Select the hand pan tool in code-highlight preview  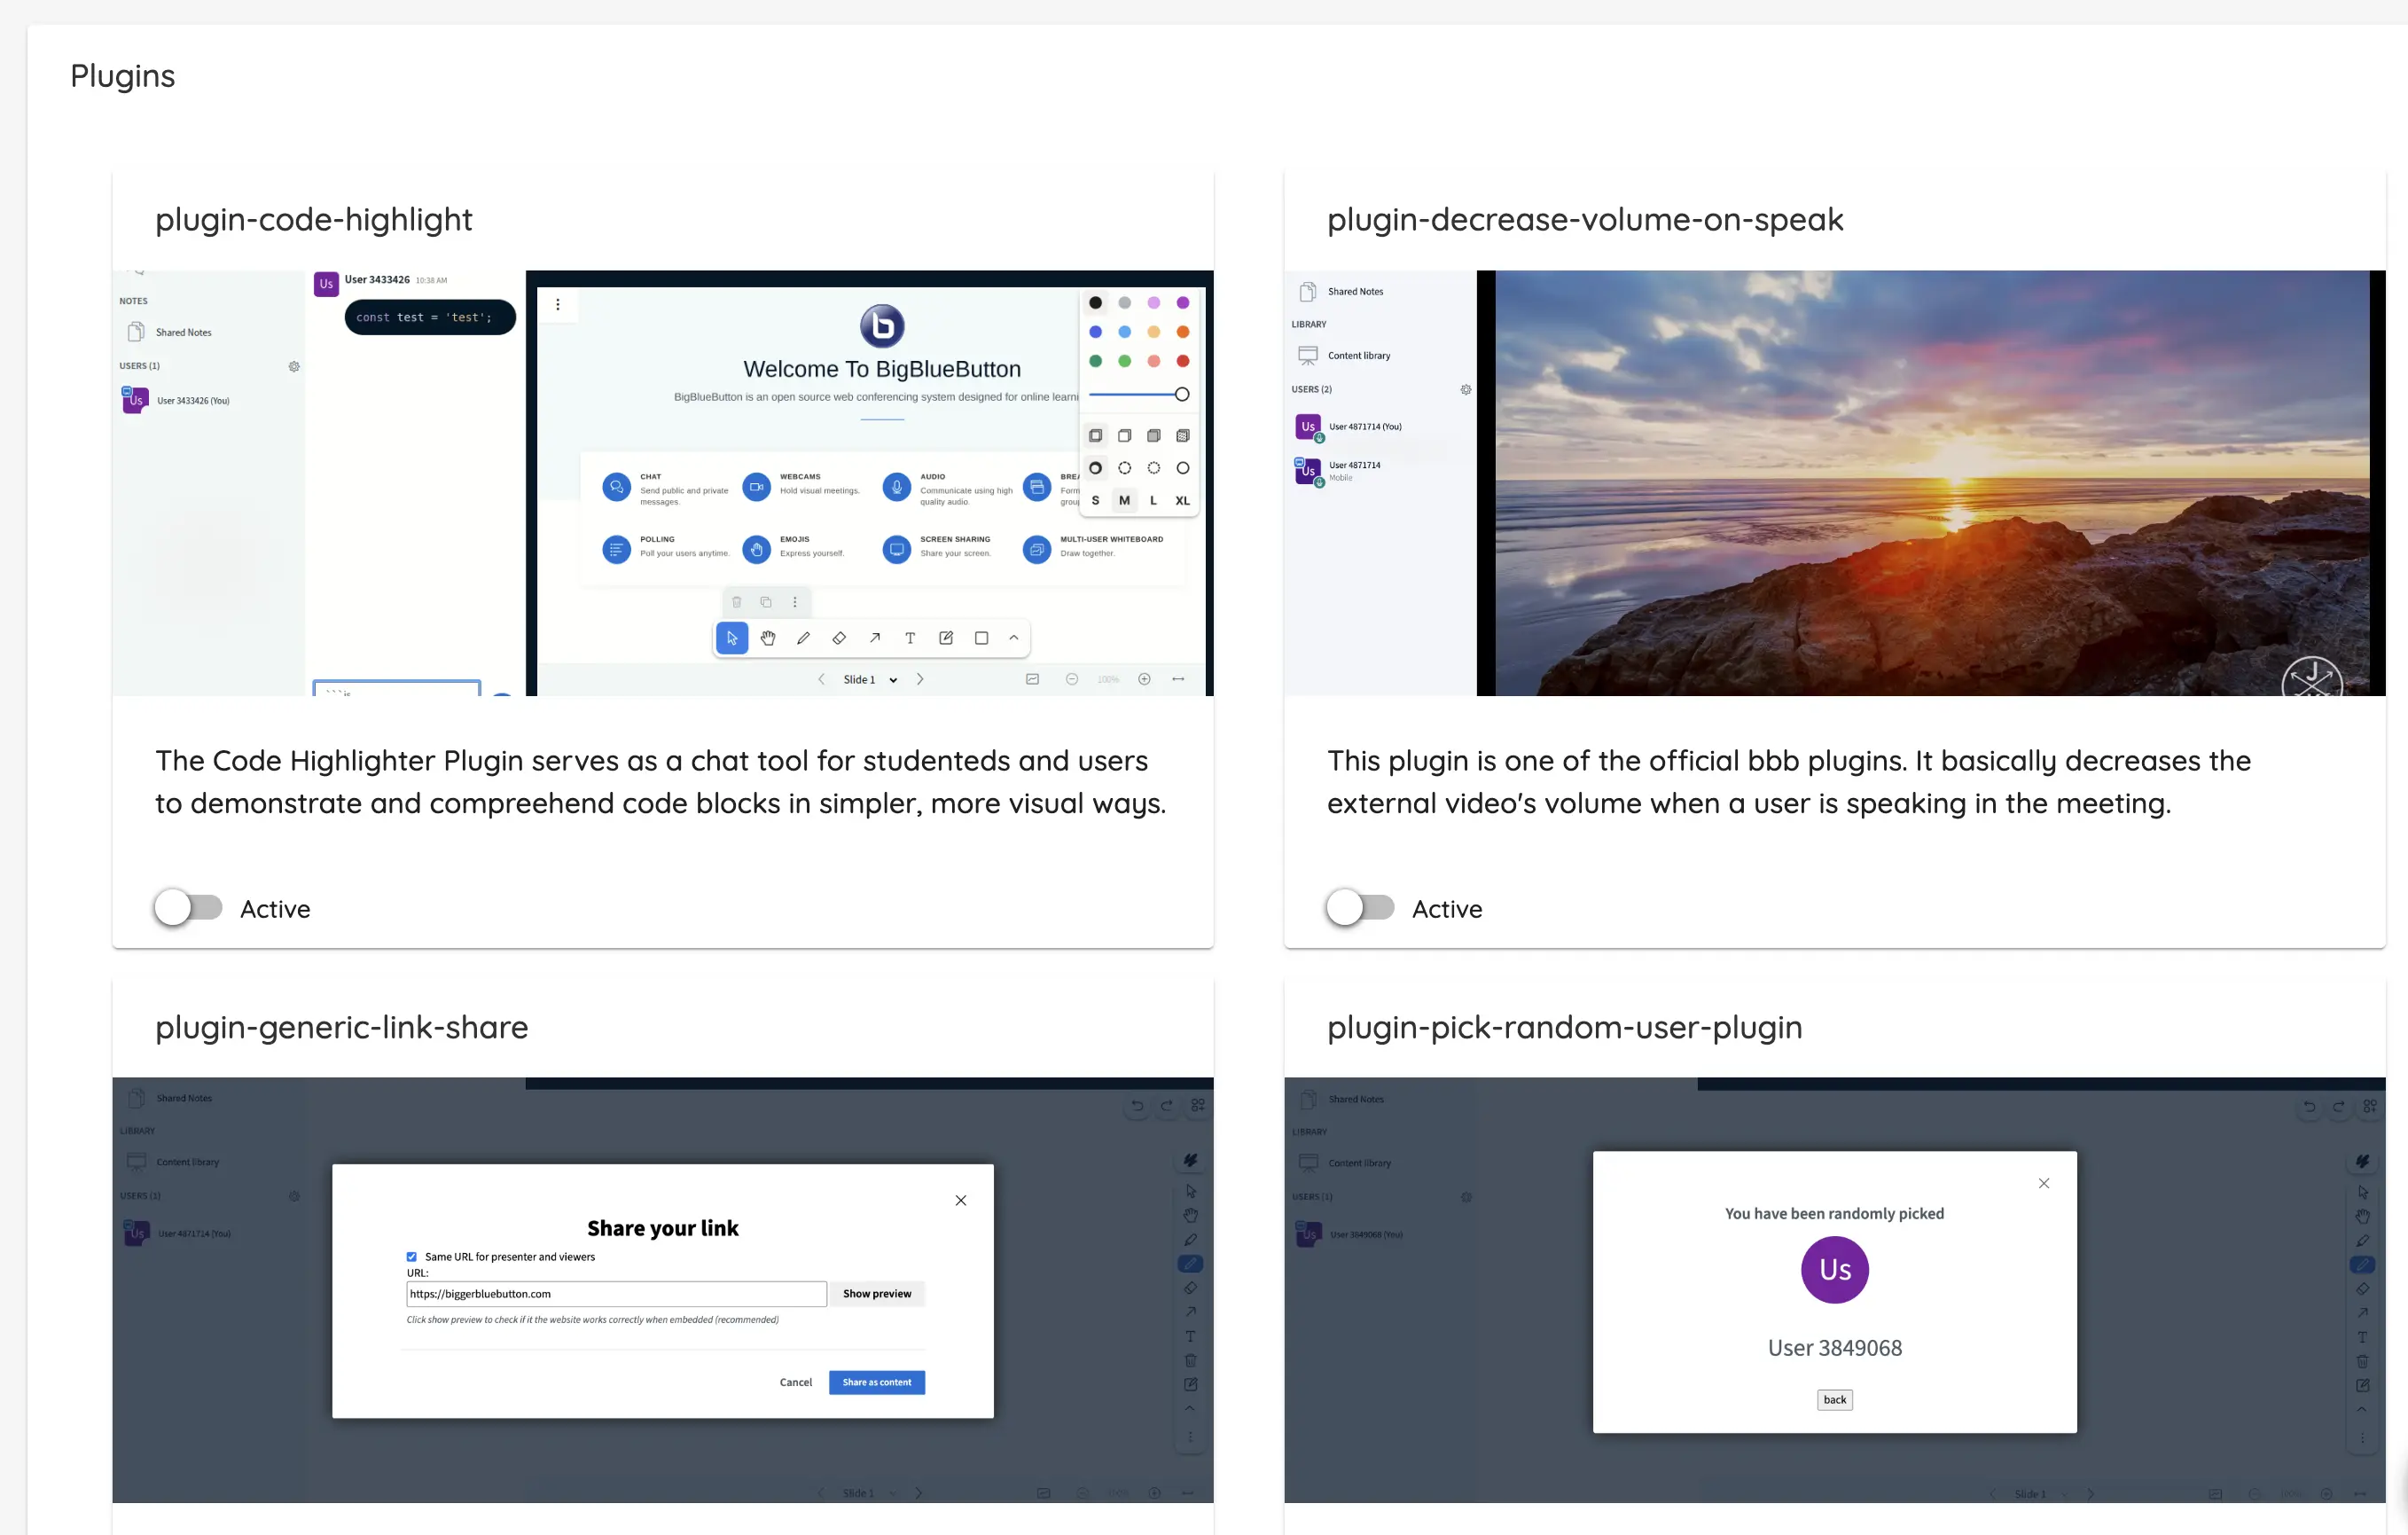pyautogui.click(x=767, y=638)
